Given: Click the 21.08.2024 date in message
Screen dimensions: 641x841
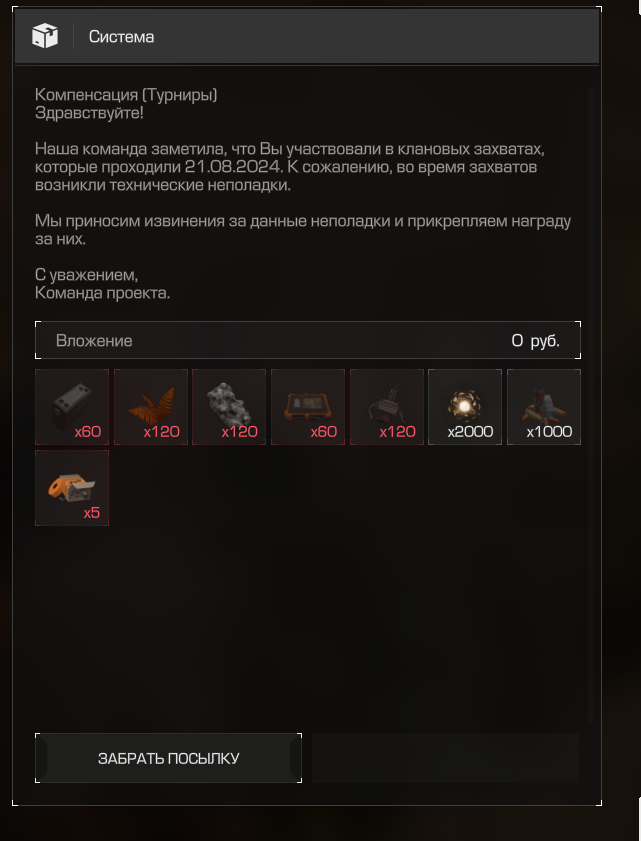Looking at the screenshot, I should pyautogui.click(x=233, y=167).
